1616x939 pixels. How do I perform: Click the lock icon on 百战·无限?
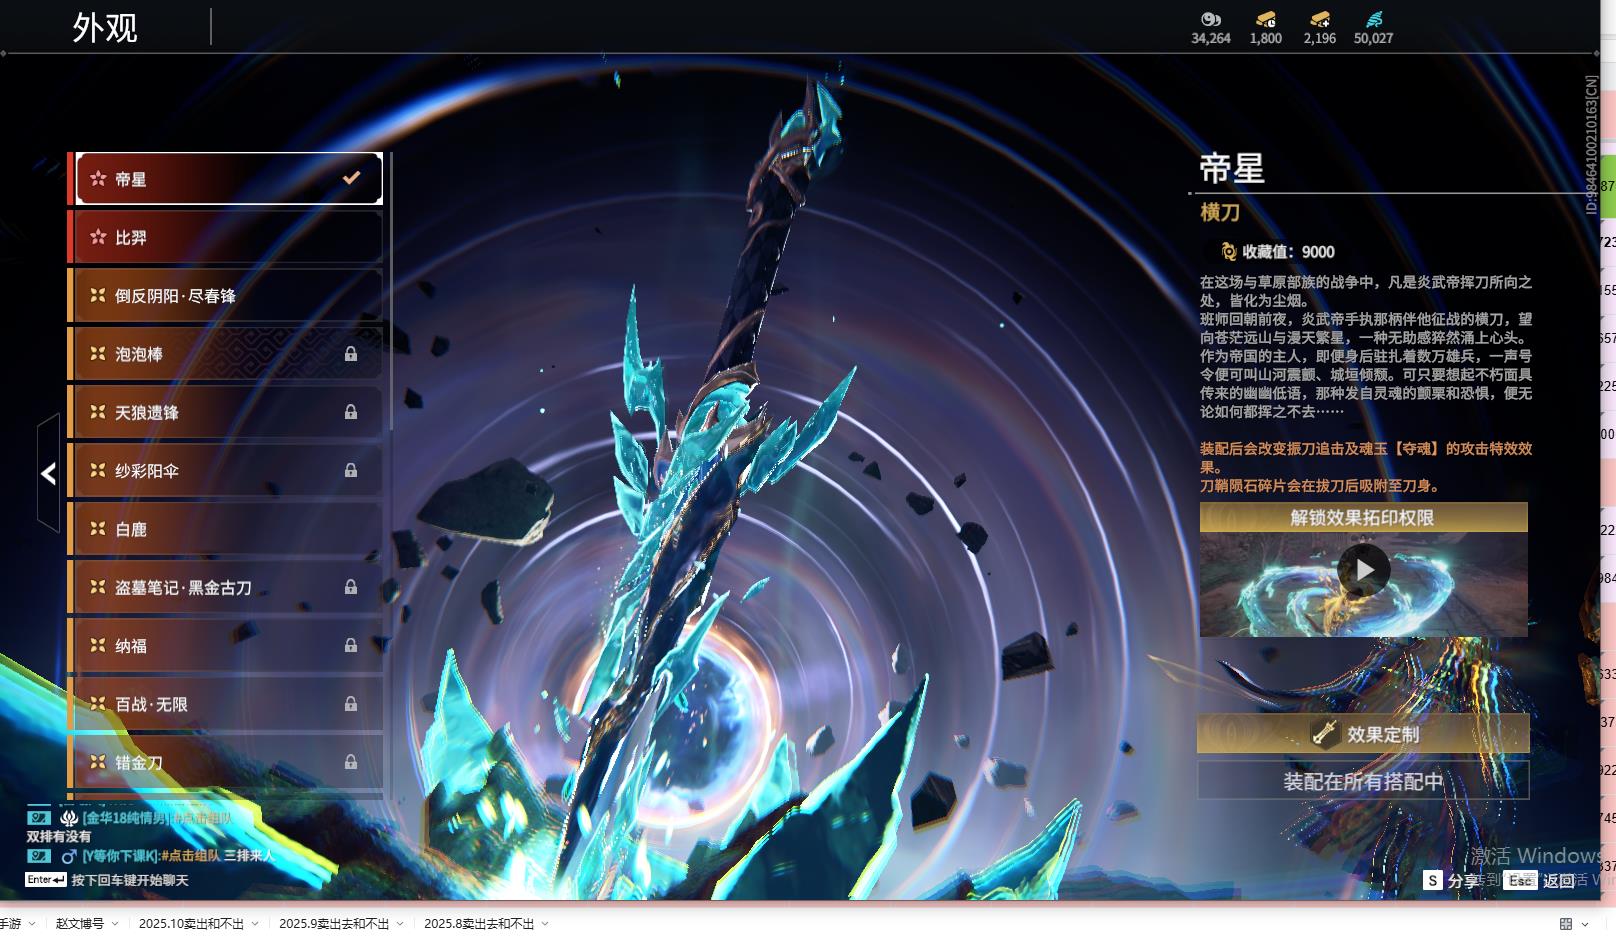(x=351, y=704)
